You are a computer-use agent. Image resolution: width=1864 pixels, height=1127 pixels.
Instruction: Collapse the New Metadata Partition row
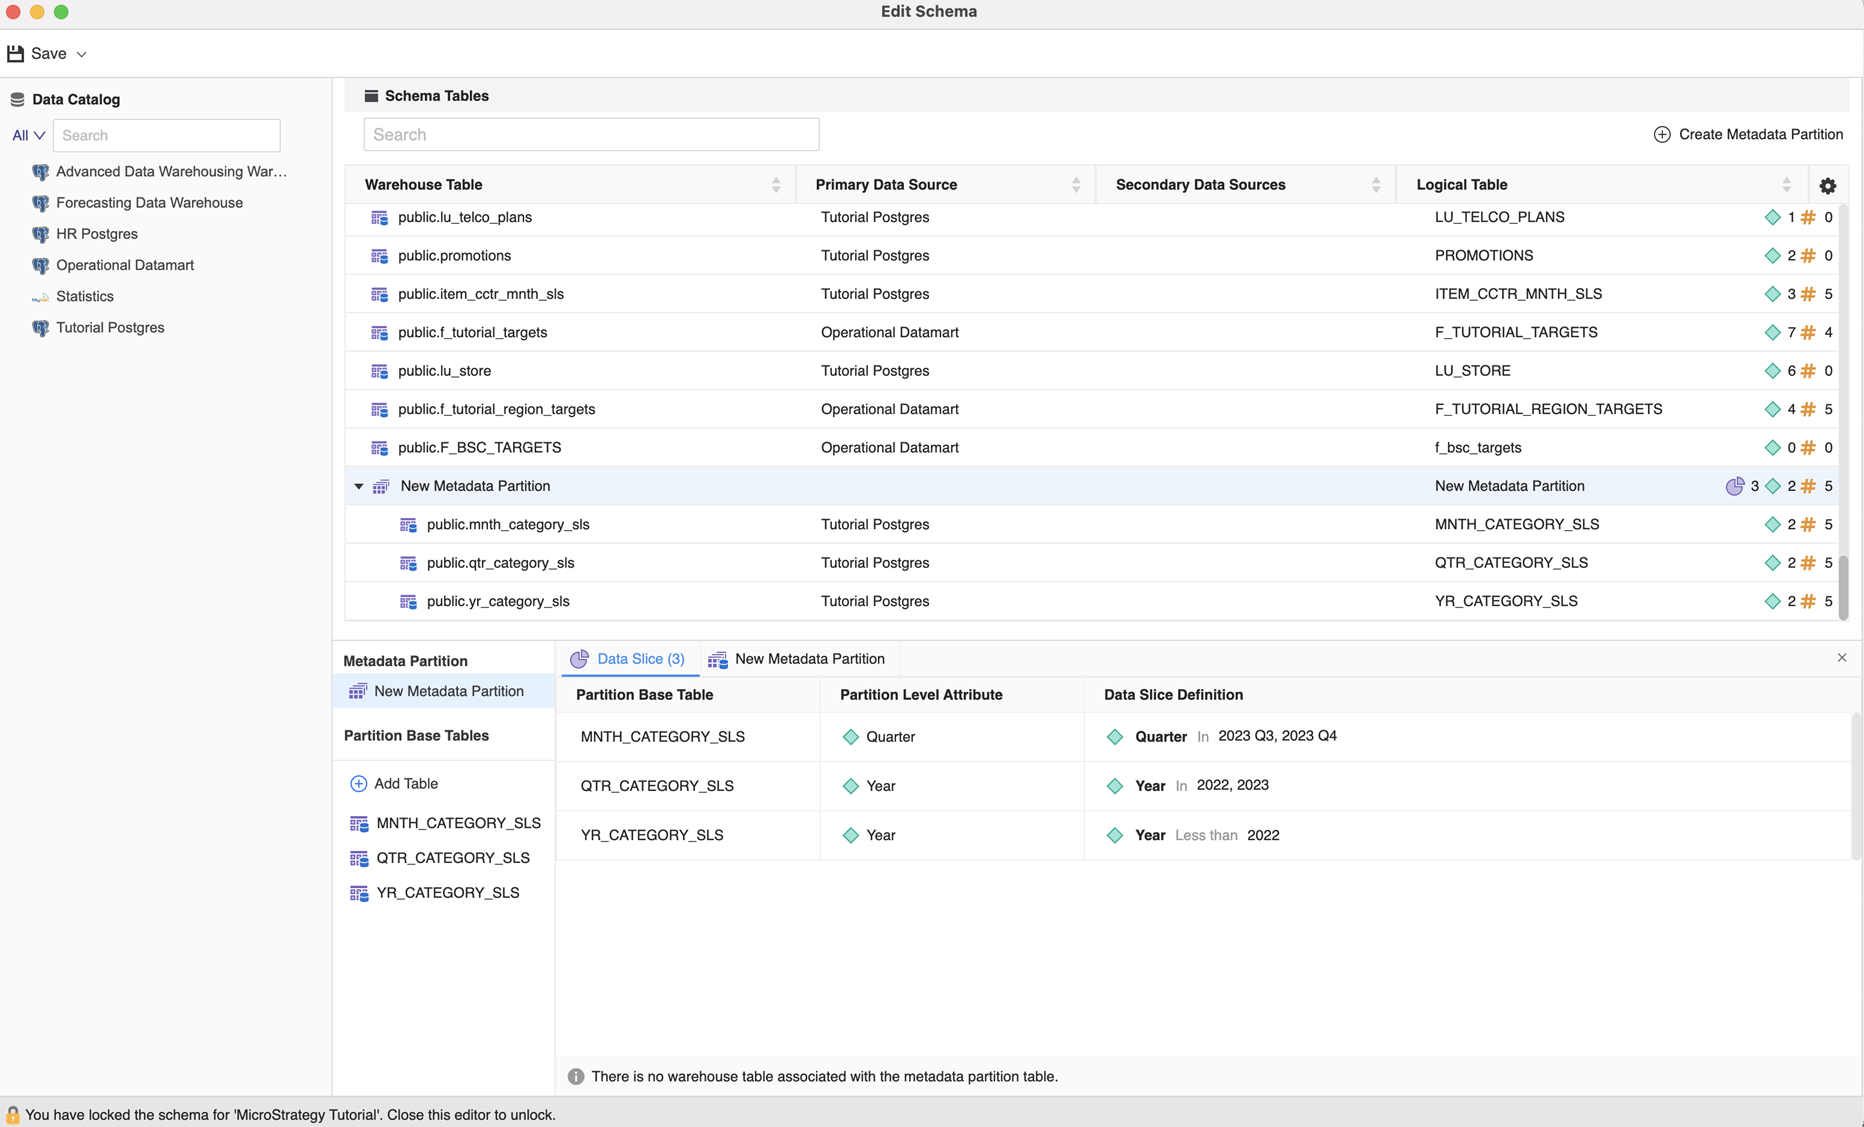click(x=359, y=486)
